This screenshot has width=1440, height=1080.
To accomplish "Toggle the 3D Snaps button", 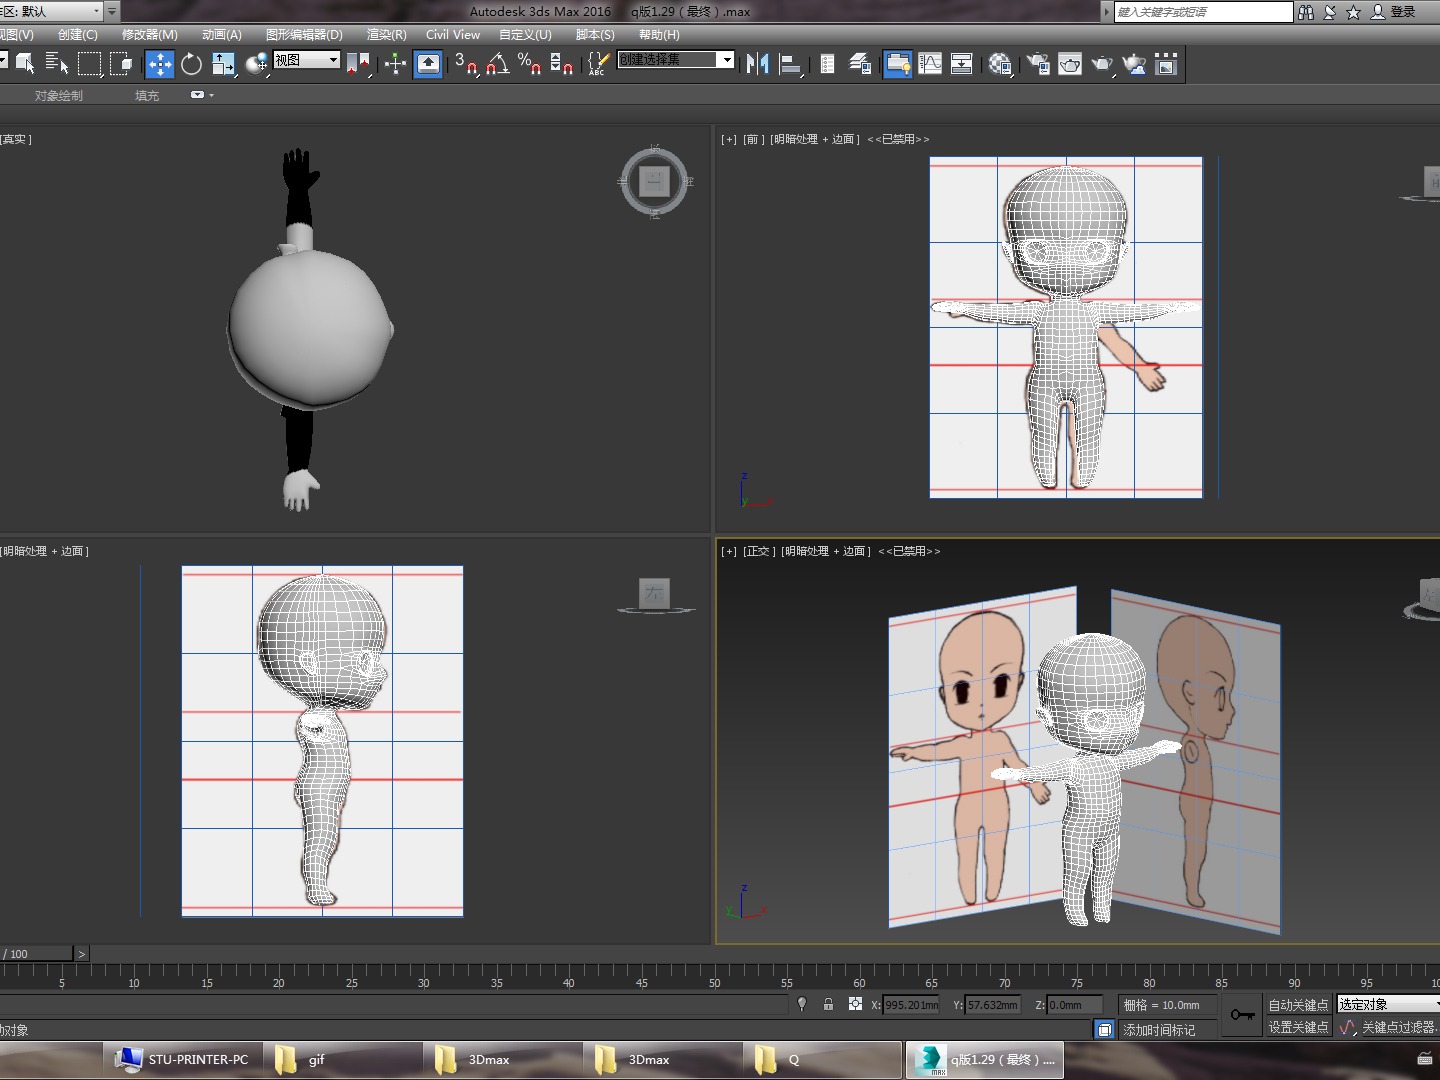I will [x=464, y=65].
